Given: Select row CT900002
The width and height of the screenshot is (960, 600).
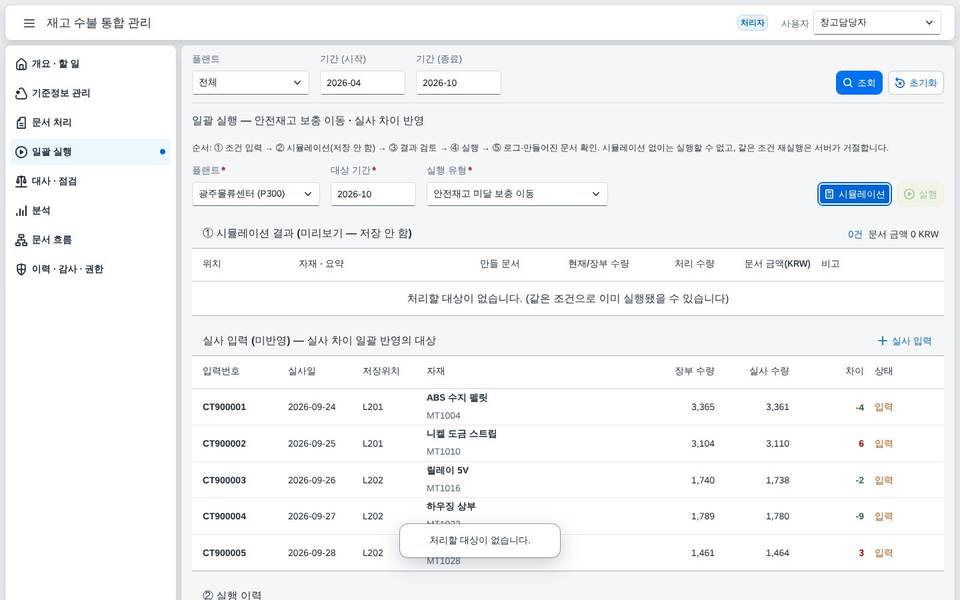Looking at the screenshot, I should coord(568,443).
